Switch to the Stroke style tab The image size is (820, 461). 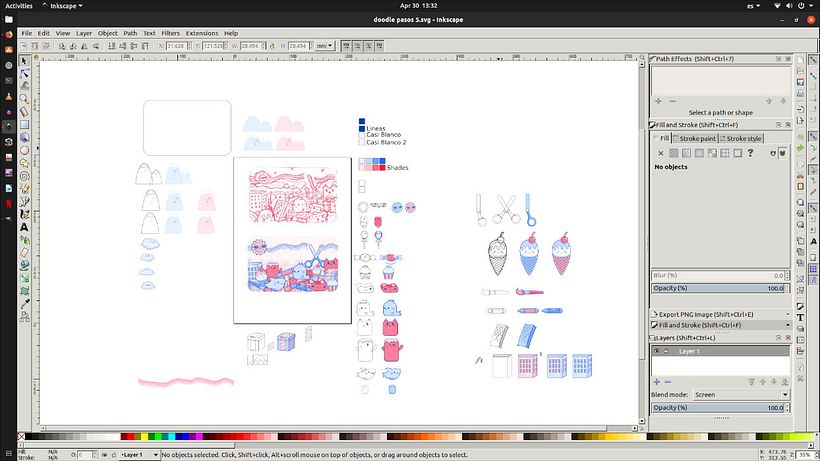(x=741, y=139)
